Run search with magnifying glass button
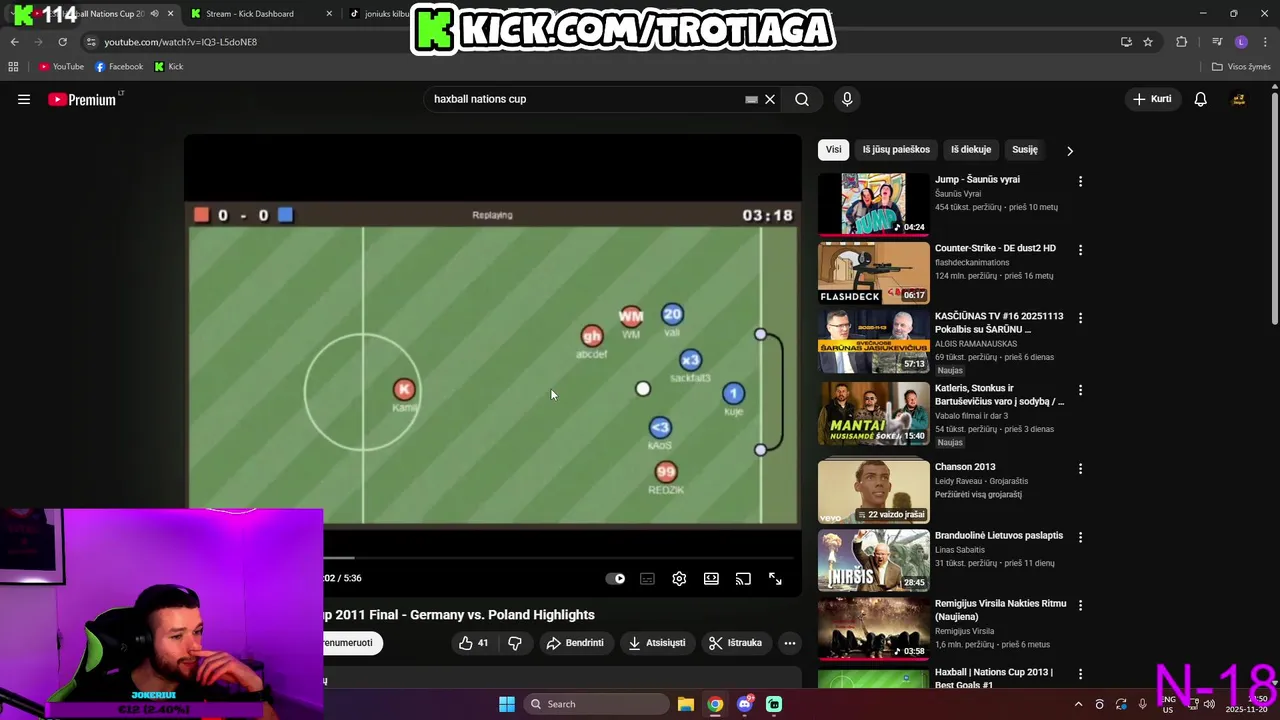Image resolution: width=1280 pixels, height=720 pixels. (802, 99)
